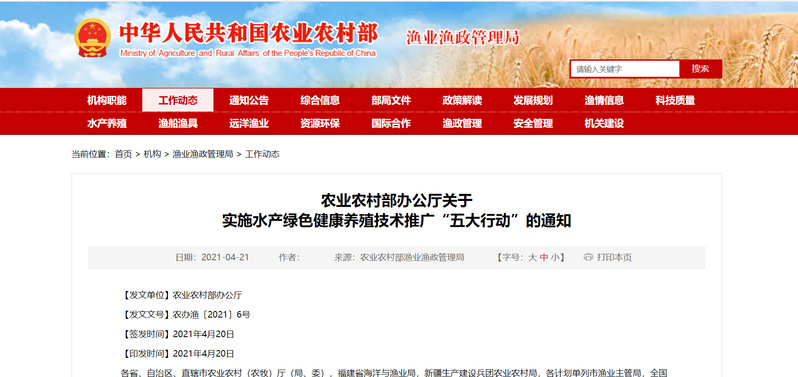Open the 部局文件 menu
This screenshot has height=377, width=798.
tap(391, 100)
